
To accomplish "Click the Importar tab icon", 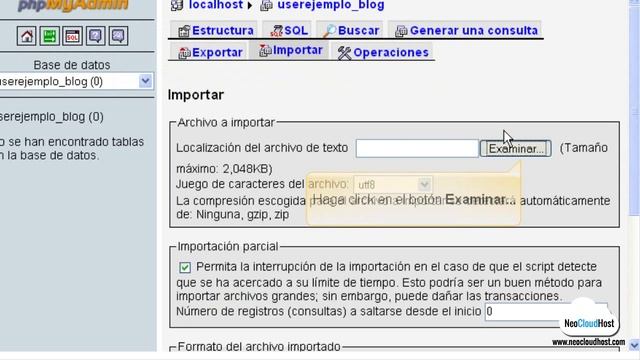I will click(265, 50).
